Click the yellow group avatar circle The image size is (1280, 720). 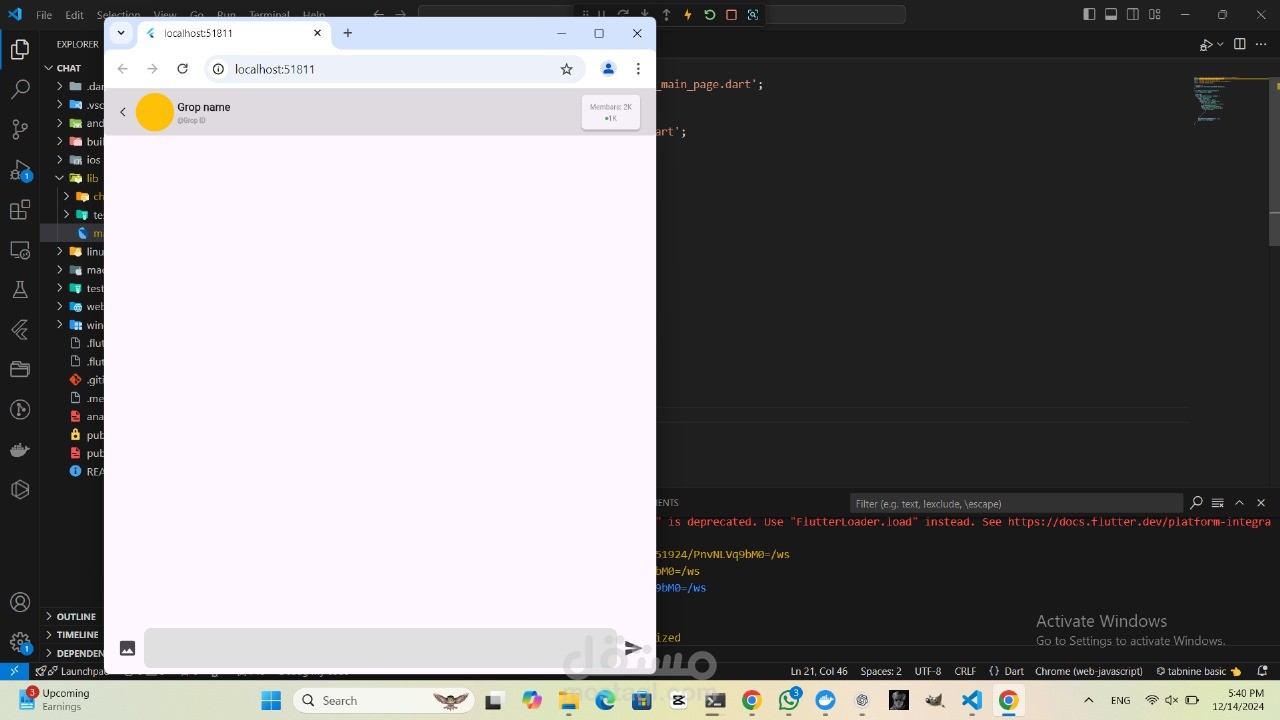click(155, 112)
